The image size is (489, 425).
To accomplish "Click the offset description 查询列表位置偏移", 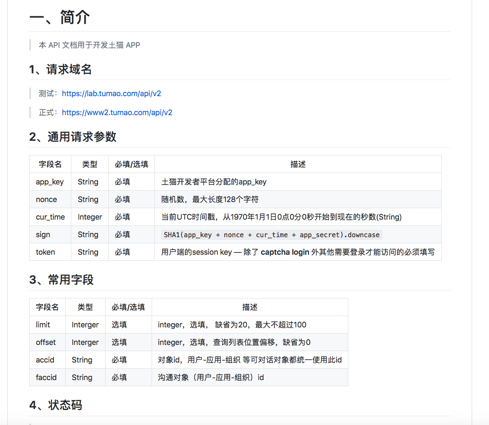I will click(234, 342).
